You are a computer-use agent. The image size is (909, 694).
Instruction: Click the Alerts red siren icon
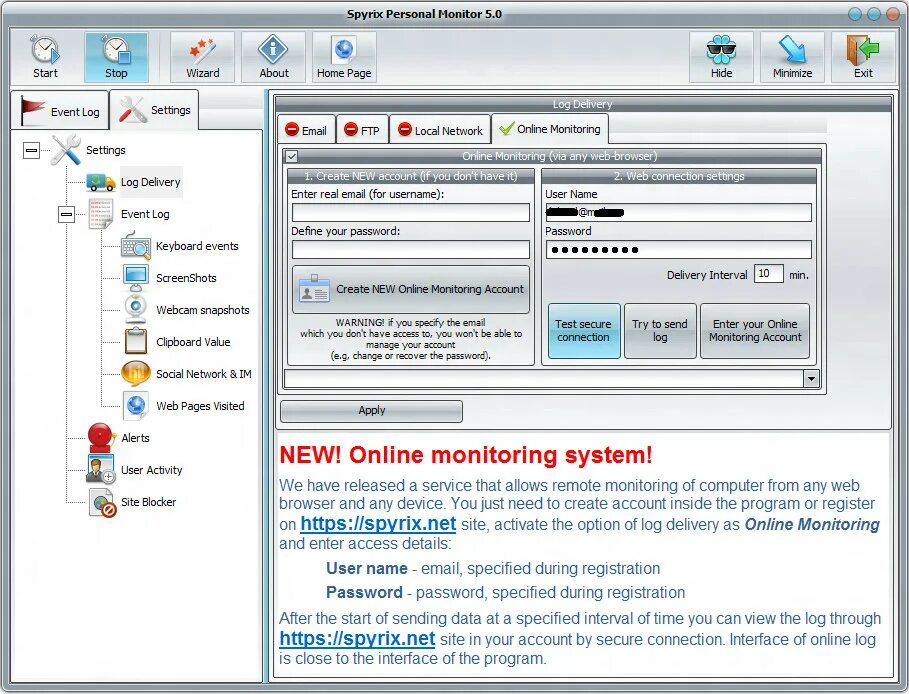pyautogui.click(x=101, y=438)
